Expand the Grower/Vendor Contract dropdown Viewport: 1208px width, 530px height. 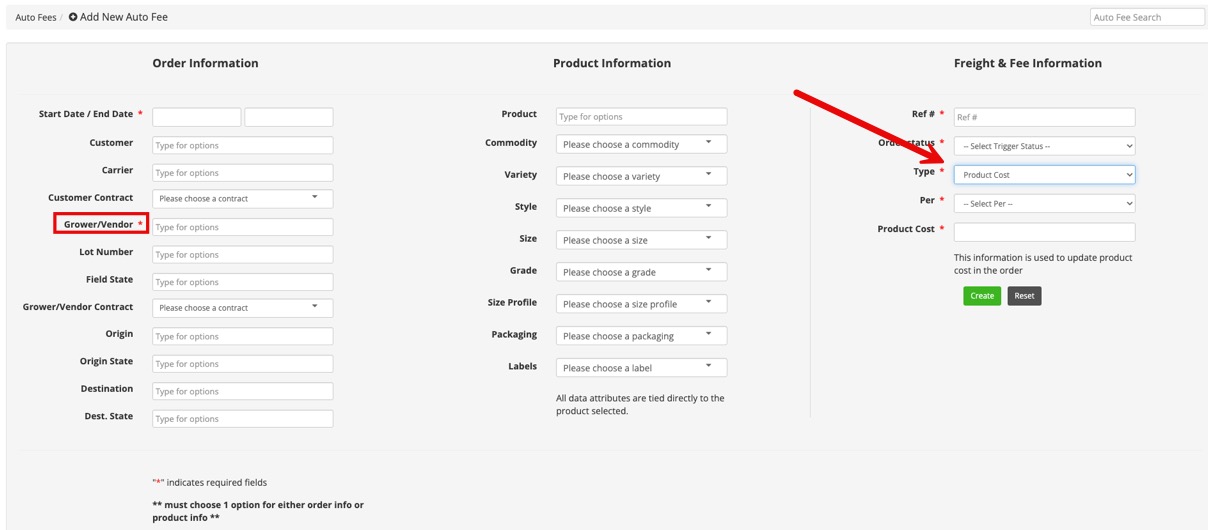(x=242, y=308)
